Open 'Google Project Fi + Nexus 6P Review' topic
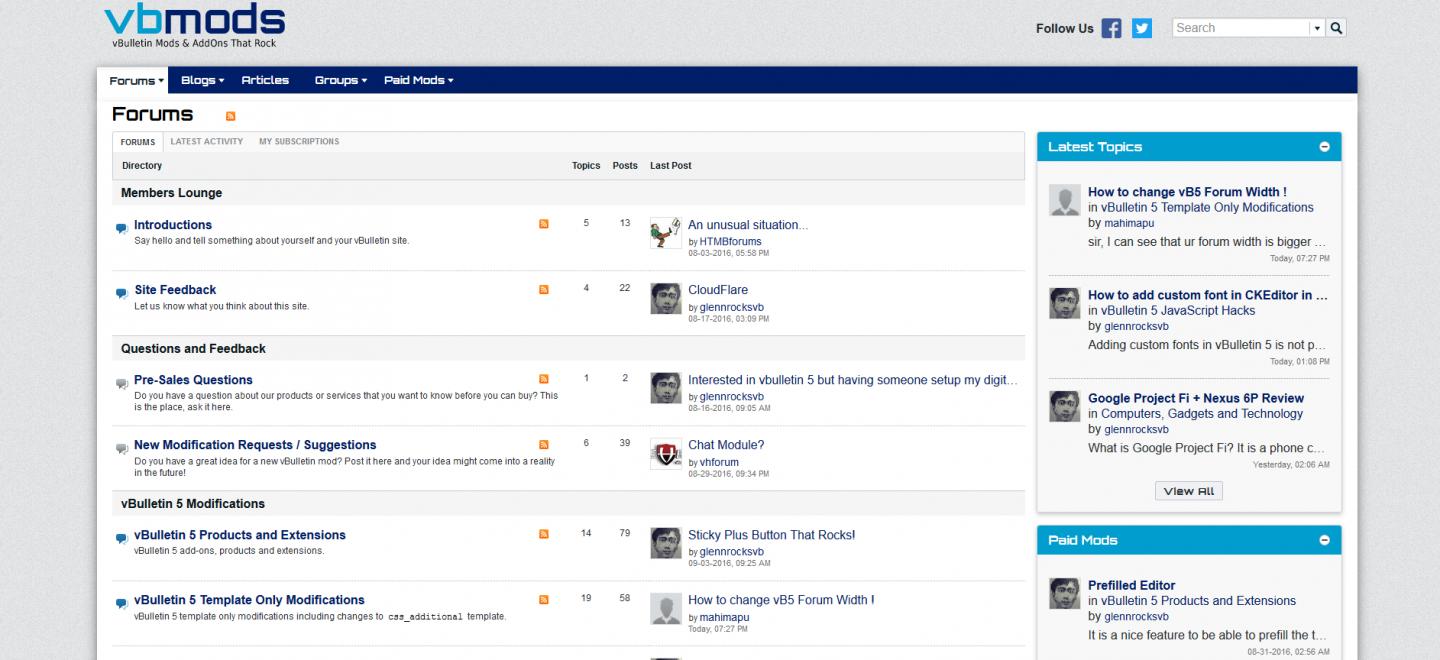Viewport: 1440px width, 660px height. point(1196,398)
